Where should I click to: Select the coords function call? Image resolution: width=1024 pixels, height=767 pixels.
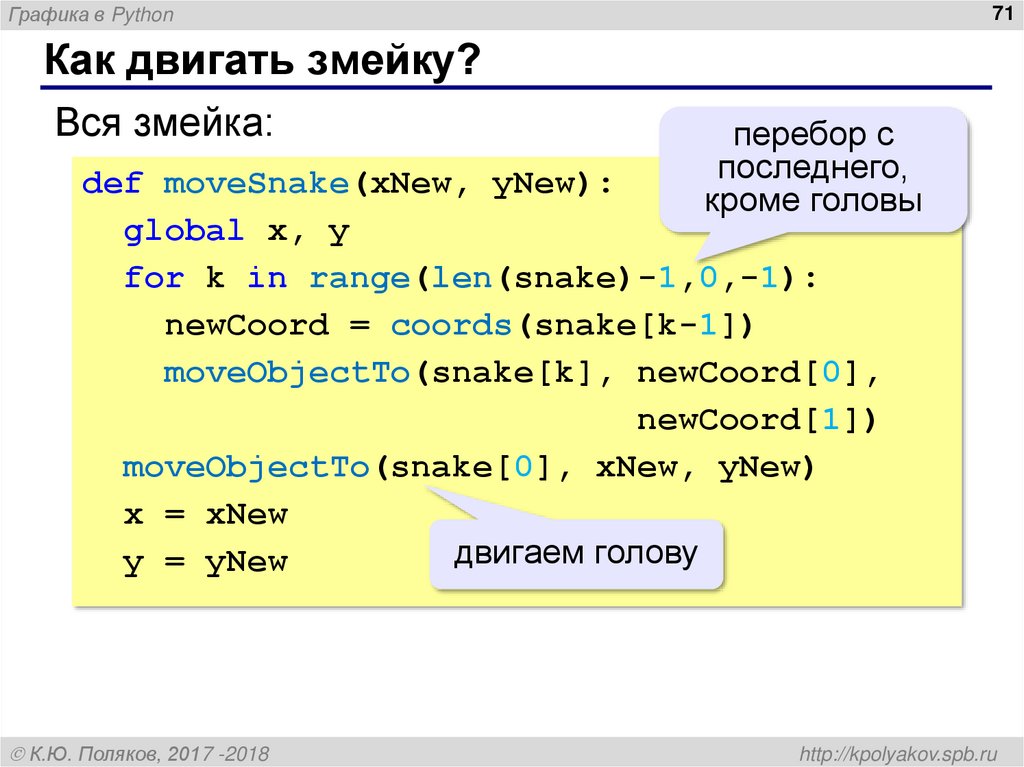tap(452, 324)
